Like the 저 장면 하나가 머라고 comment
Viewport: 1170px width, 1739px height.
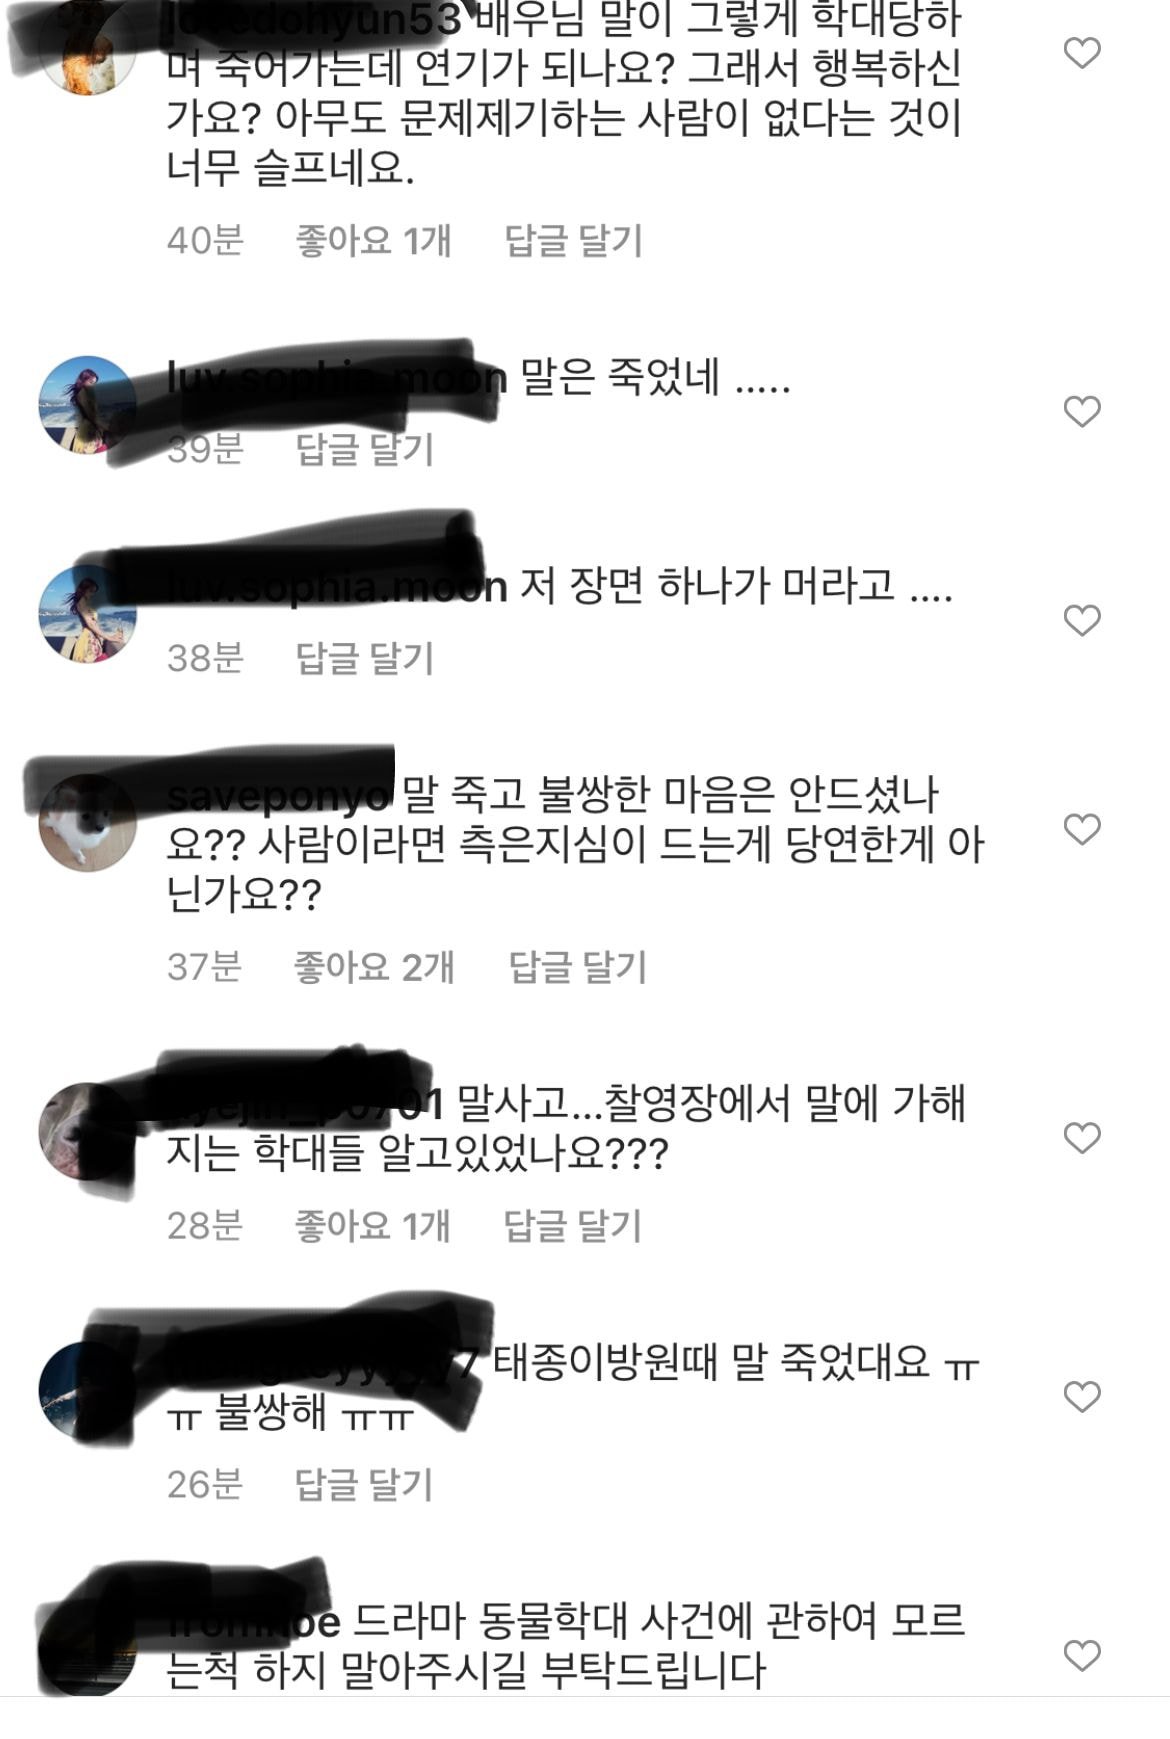tap(1081, 620)
